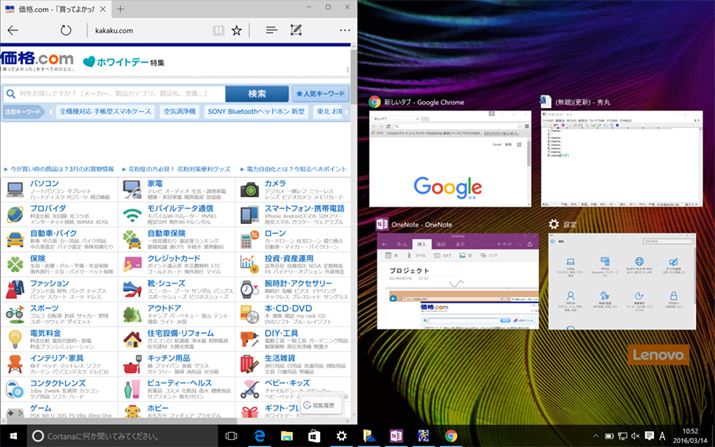Screen dimensions: 715x447
Task: Click the Edge Reading view book icon
Action: (x=218, y=31)
